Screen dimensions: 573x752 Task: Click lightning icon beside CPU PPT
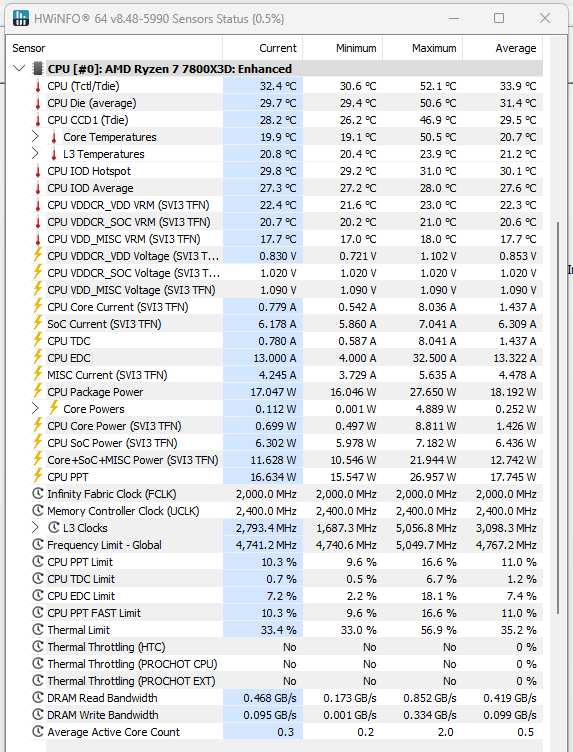point(38,476)
